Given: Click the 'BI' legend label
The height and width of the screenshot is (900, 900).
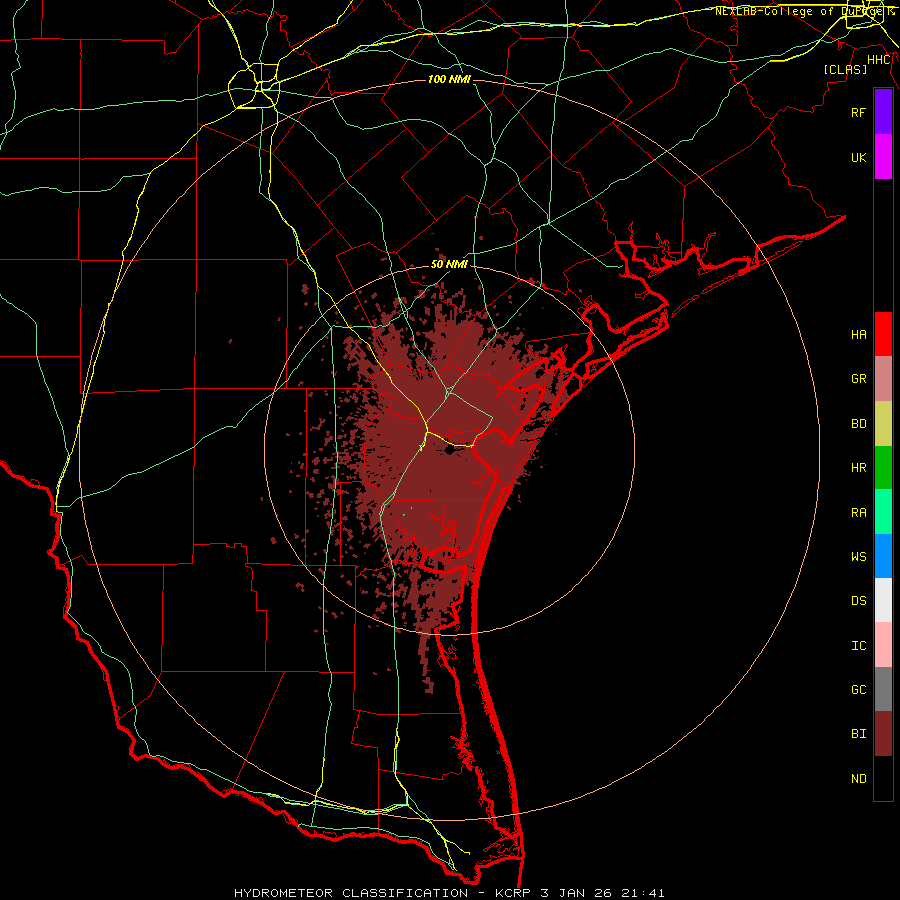Looking at the screenshot, I should (x=858, y=734).
